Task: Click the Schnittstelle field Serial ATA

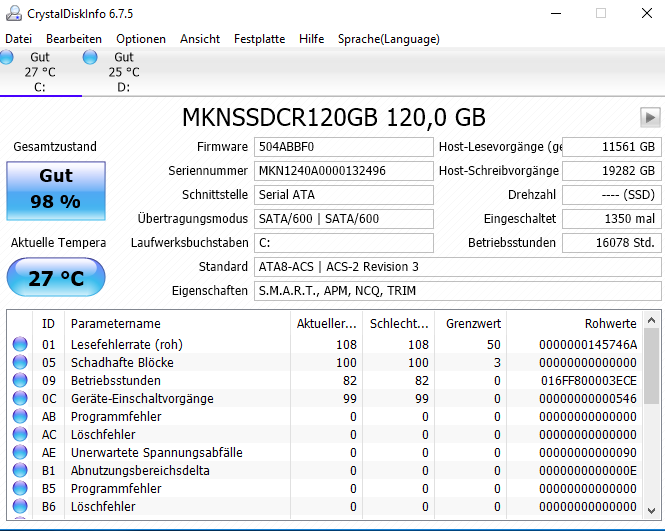Action: 344,195
